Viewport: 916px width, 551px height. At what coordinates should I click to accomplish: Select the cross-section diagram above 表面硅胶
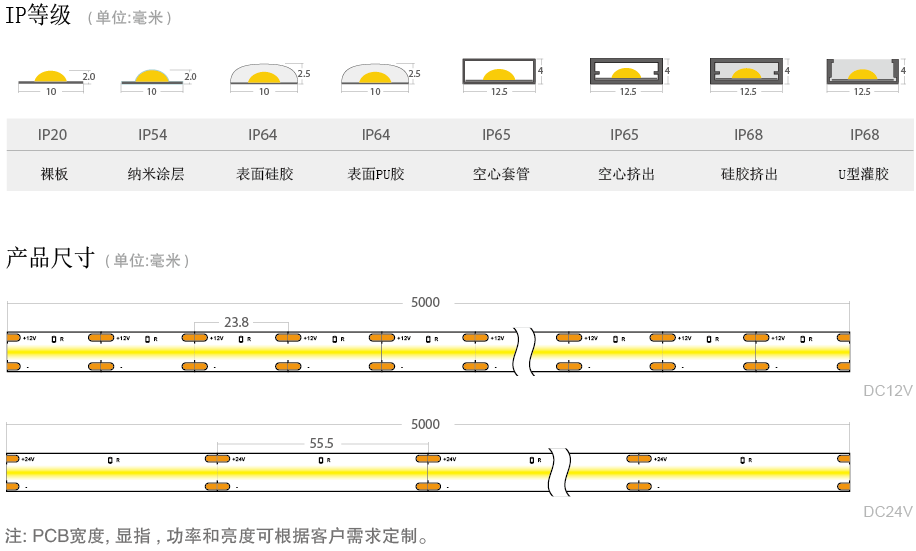click(264, 76)
